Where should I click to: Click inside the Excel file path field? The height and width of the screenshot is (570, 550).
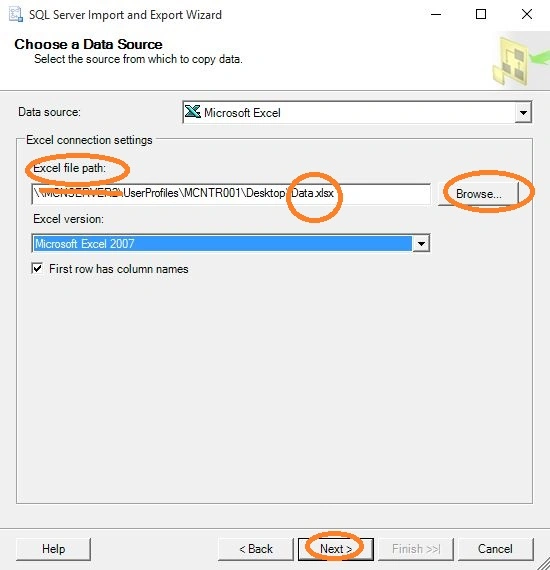[x=231, y=193]
